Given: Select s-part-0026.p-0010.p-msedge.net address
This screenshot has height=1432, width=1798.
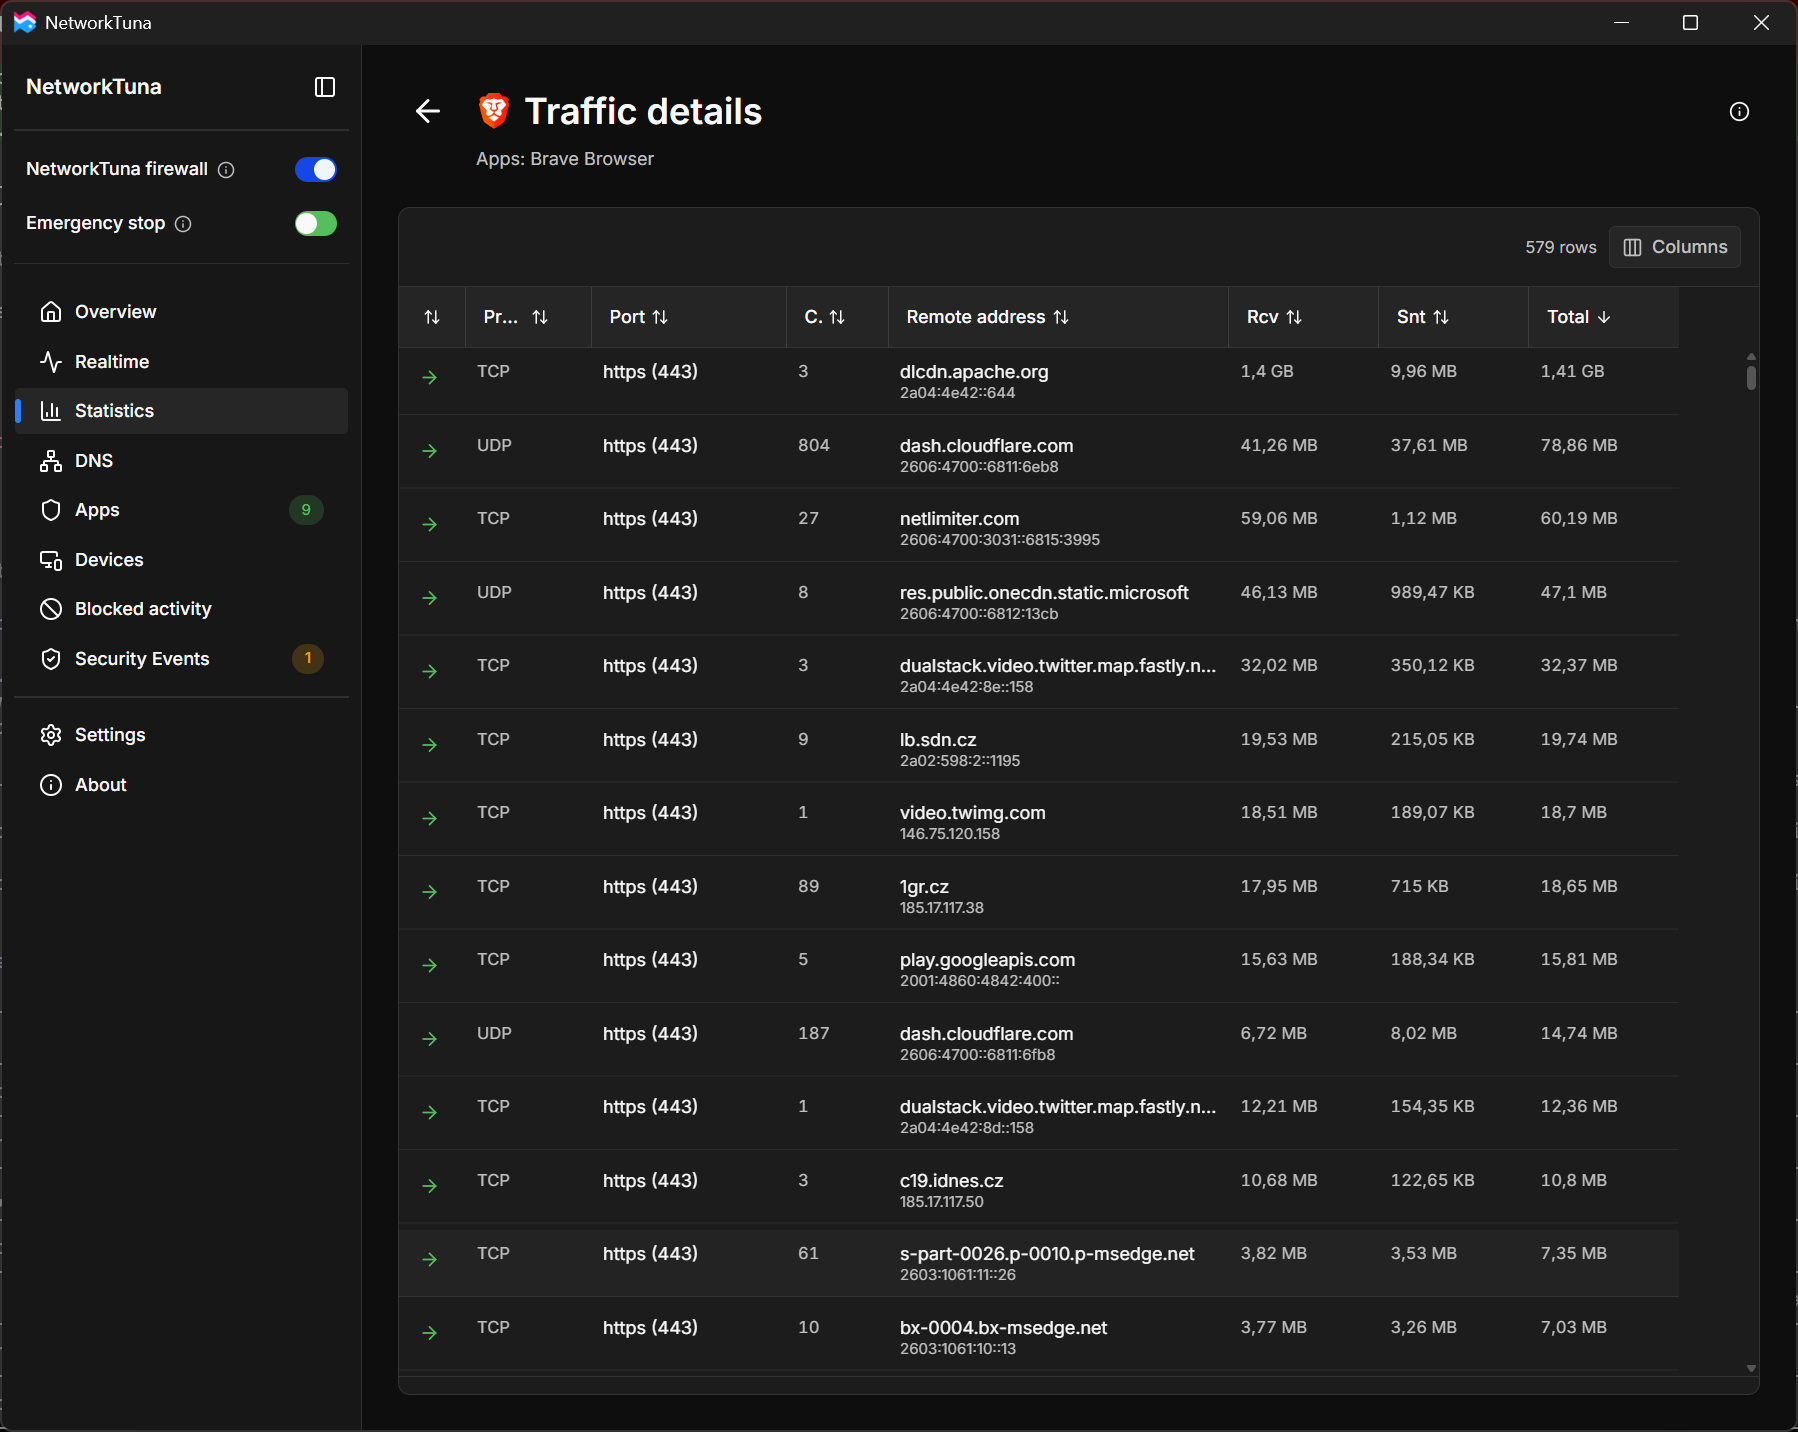Looking at the screenshot, I should coord(1047,1254).
